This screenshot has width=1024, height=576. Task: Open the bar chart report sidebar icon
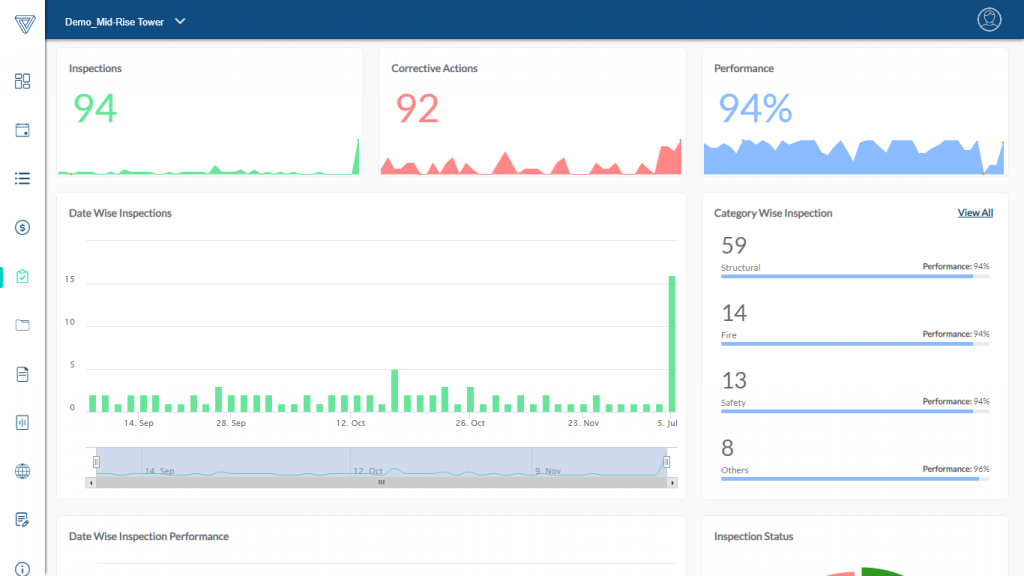tap(22, 423)
